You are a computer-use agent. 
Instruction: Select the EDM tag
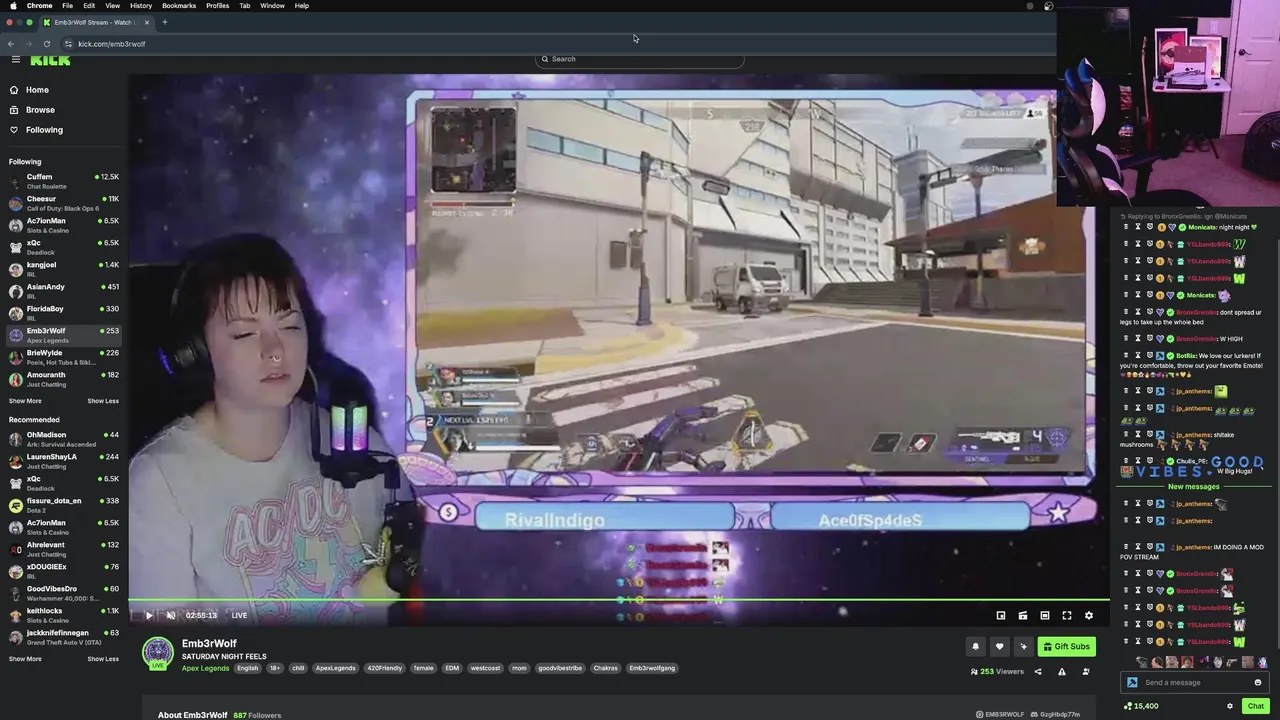[452, 668]
